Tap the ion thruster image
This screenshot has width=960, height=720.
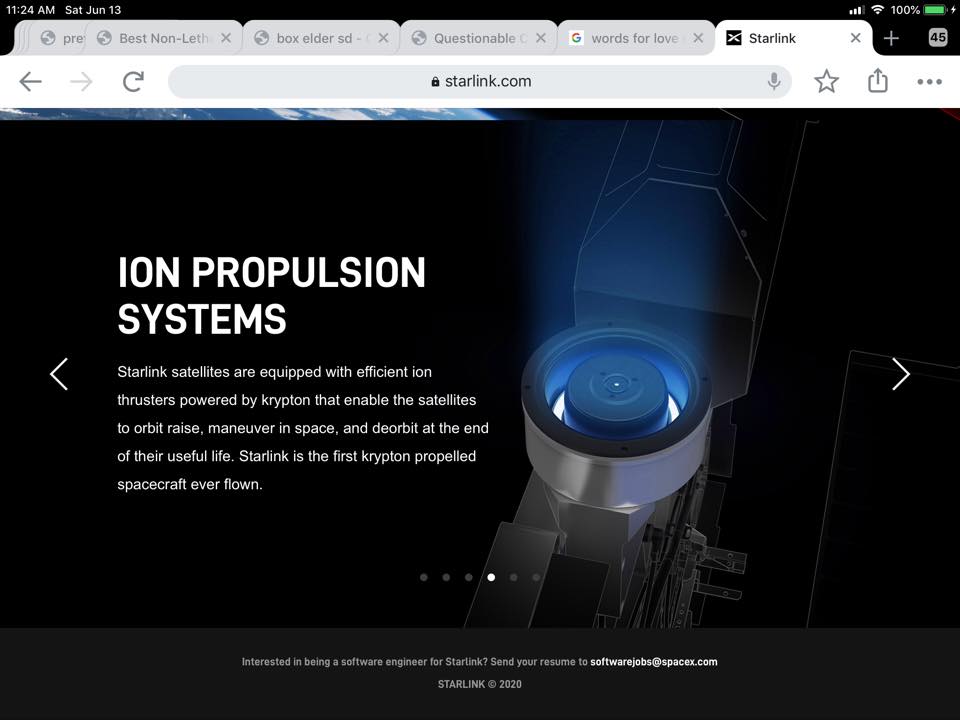(617, 416)
